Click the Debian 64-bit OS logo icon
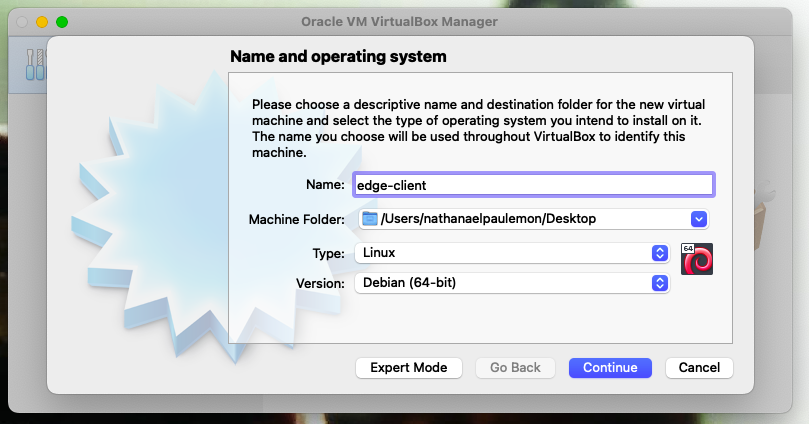809x424 pixels. pyautogui.click(x=697, y=259)
